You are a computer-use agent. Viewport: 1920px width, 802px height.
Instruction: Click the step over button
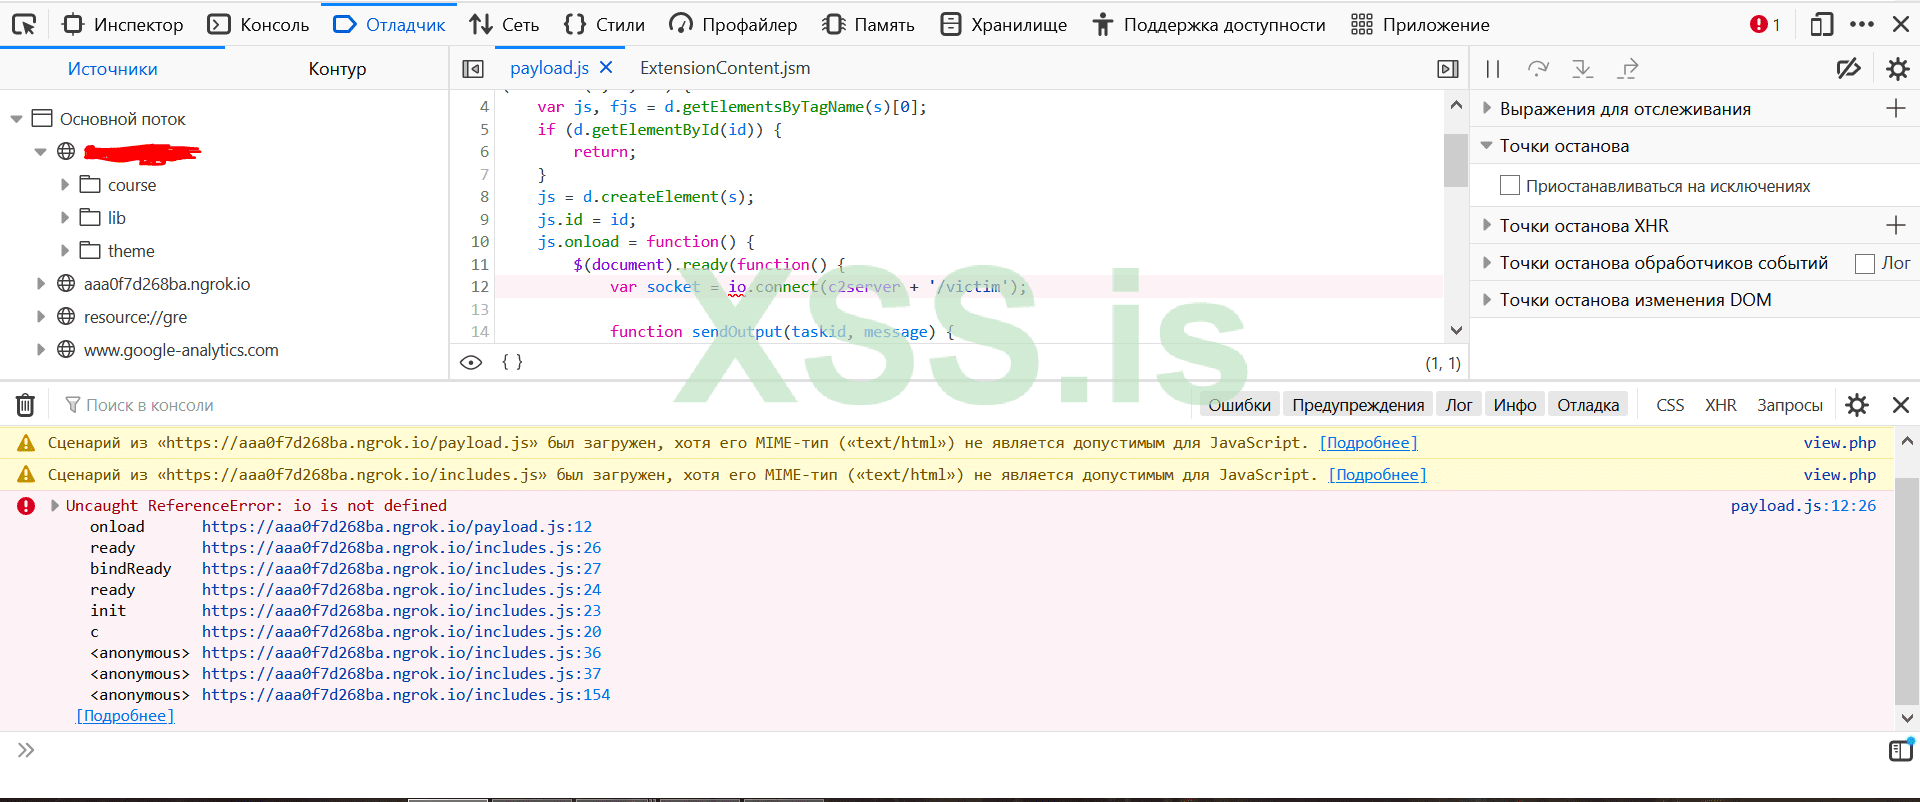pyautogui.click(x=1538, y=69)
